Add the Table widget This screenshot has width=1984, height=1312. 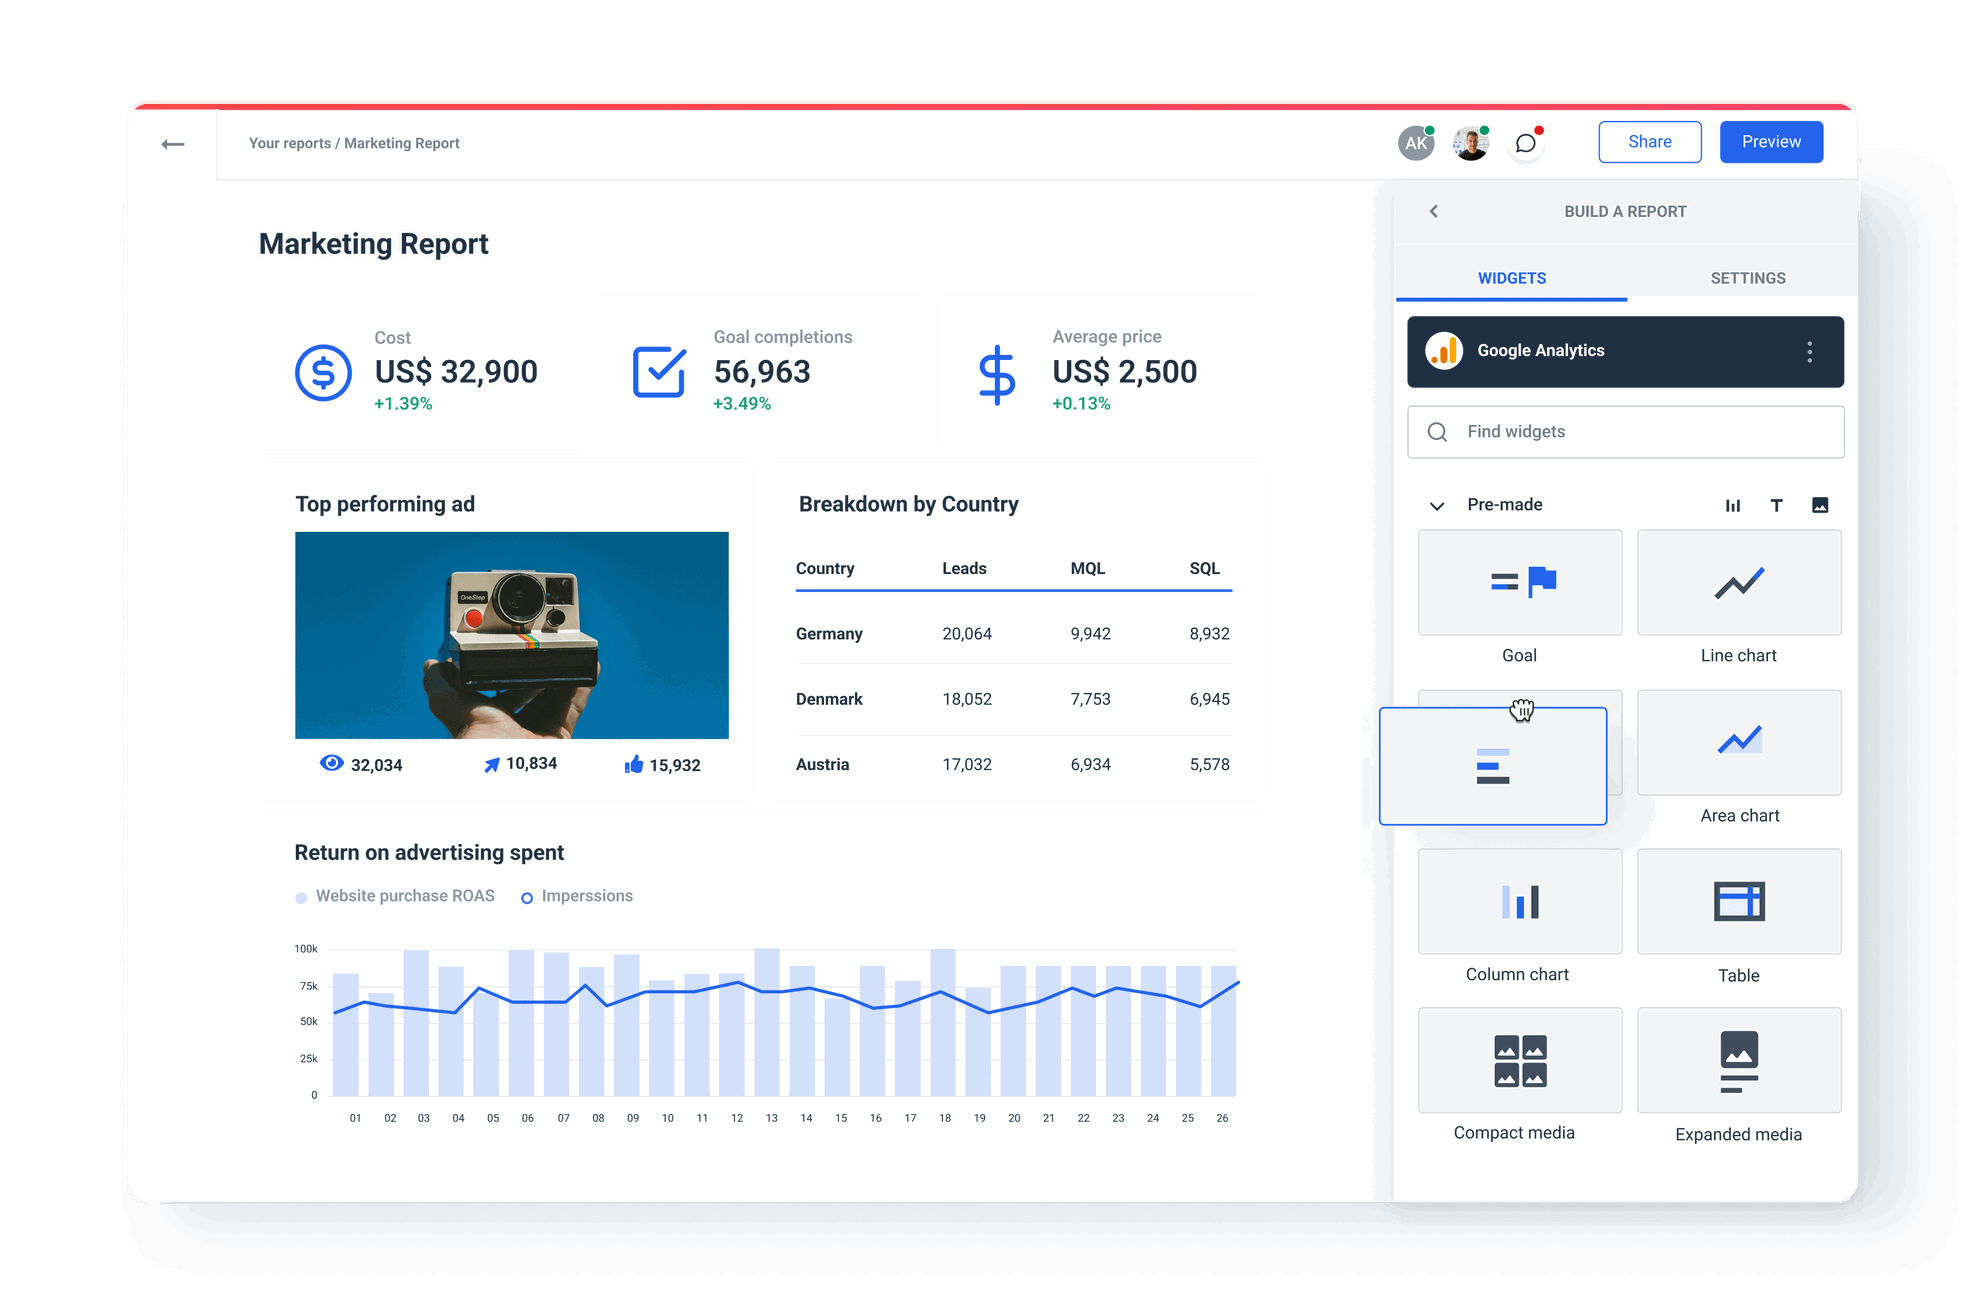1738,901
